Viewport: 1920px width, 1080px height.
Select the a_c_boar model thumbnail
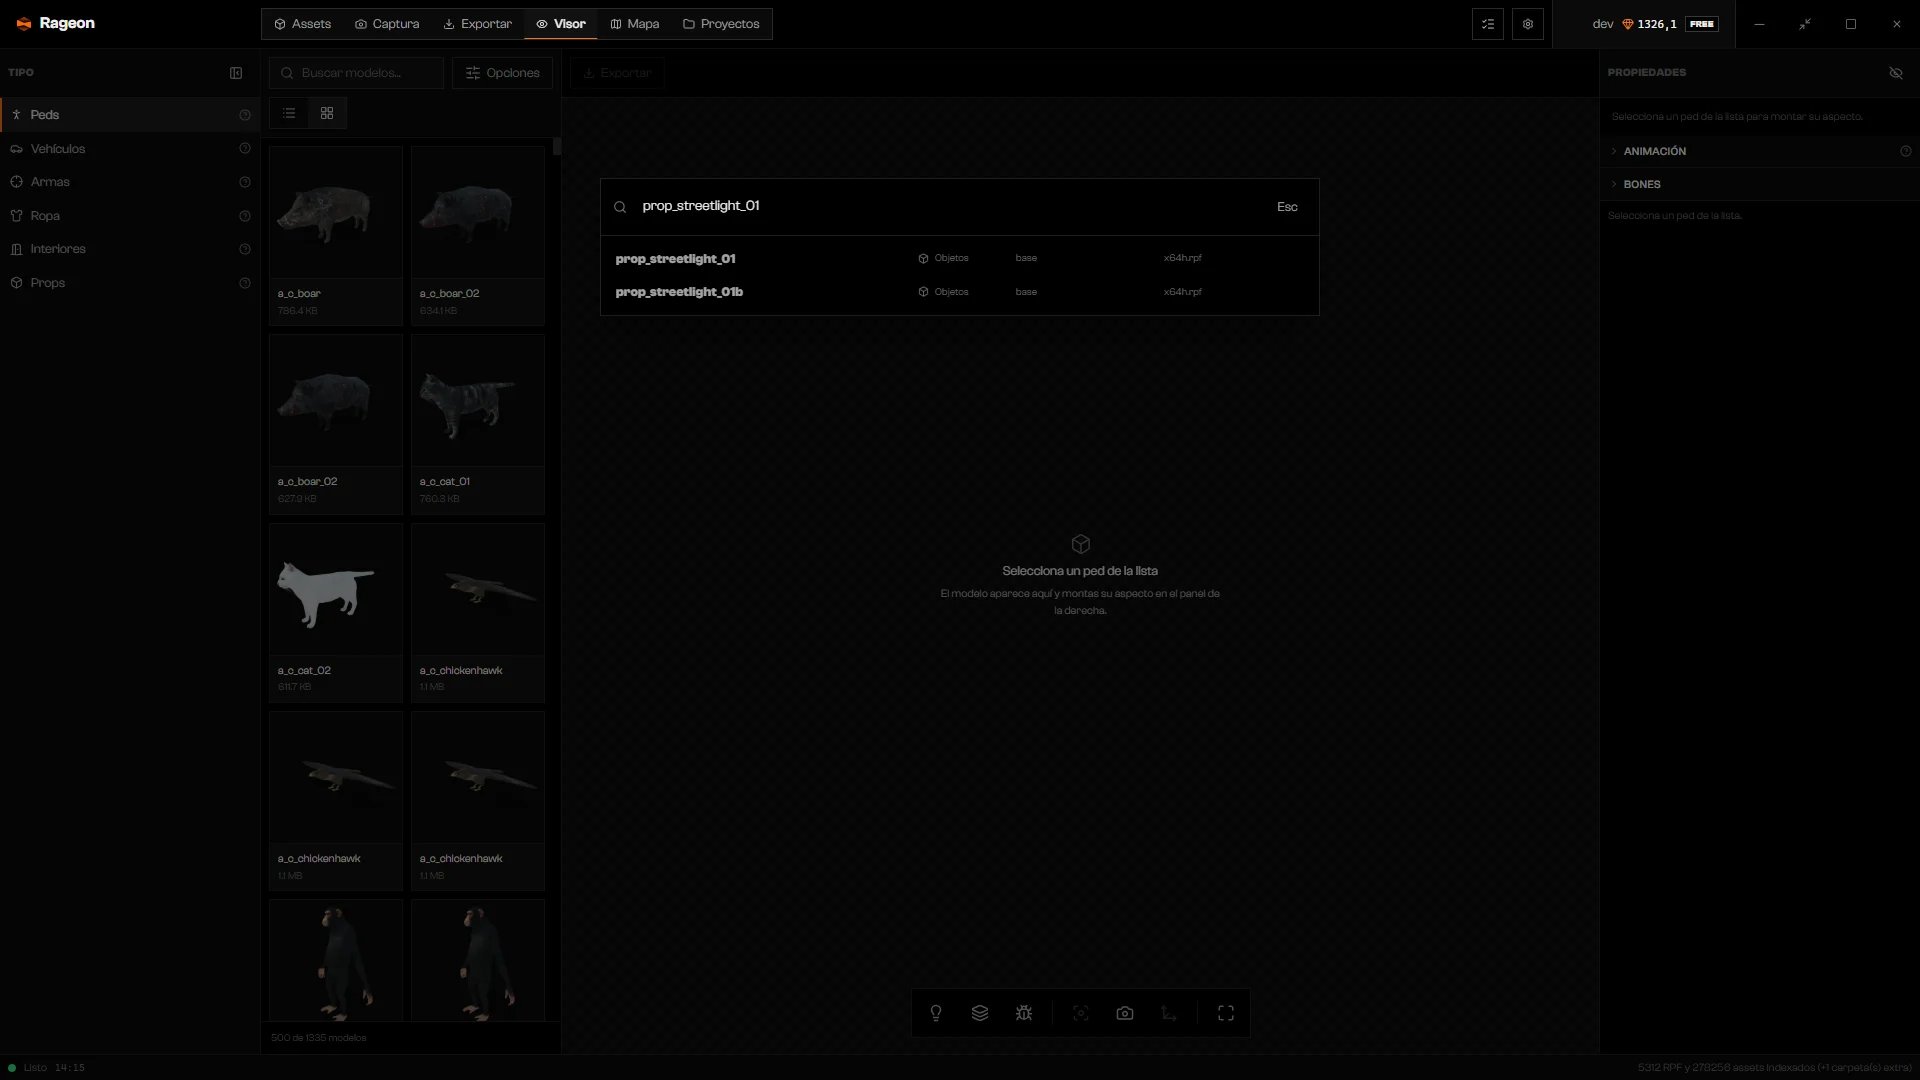click(336, 236)
